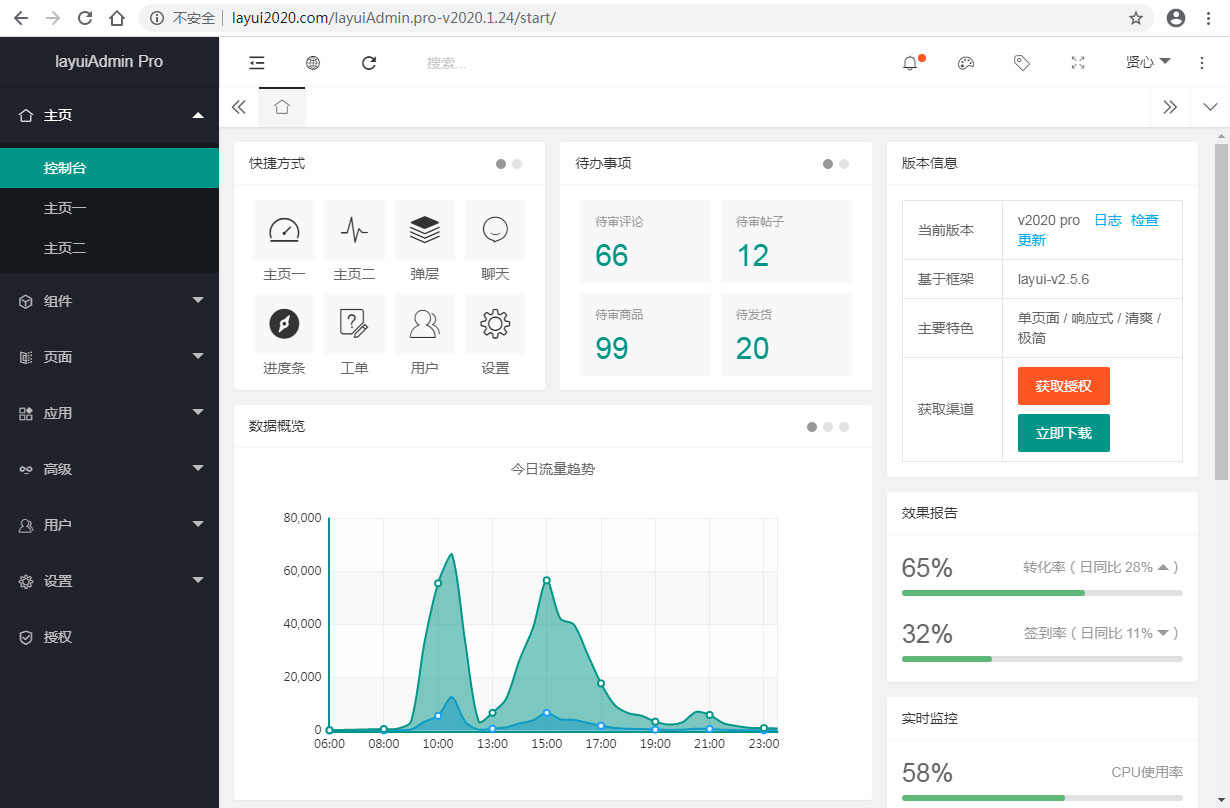Open the 聊天 chat shortcut icon
Viewport: 1230px width, 808px height.
tap(495, 230)
